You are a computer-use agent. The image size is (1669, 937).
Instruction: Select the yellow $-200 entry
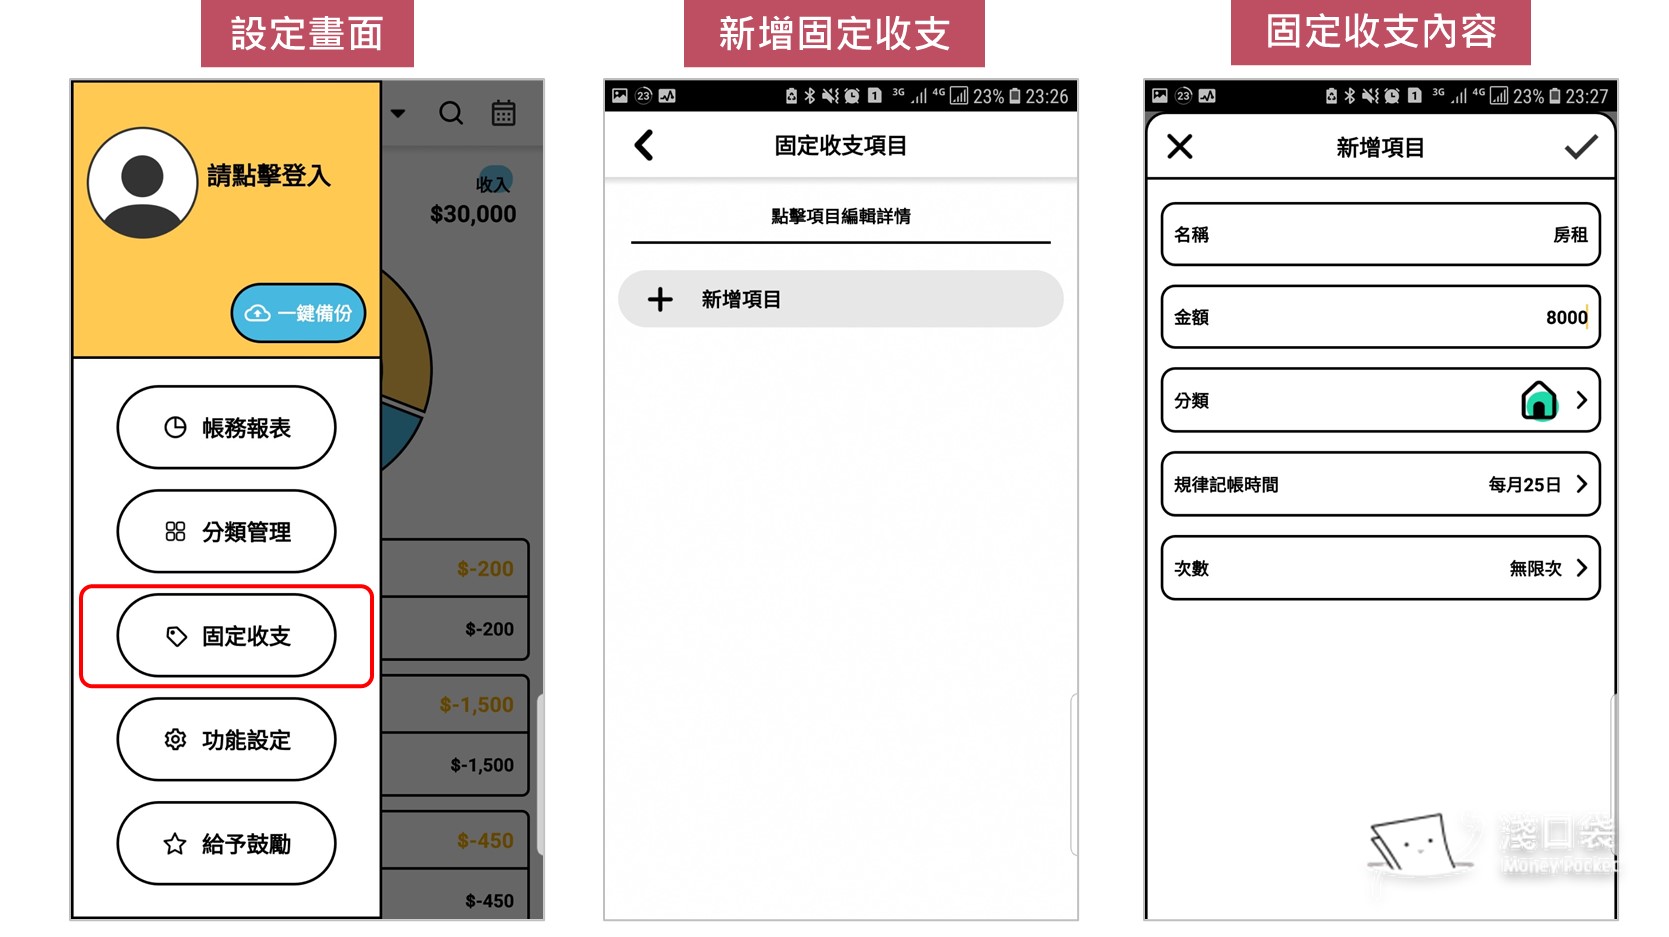click(485, 569)
